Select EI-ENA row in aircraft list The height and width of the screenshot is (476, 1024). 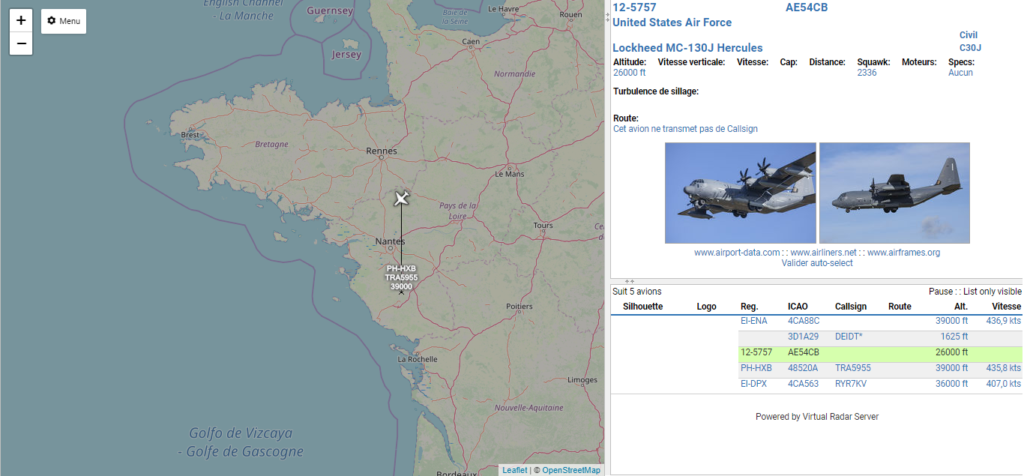816,321
